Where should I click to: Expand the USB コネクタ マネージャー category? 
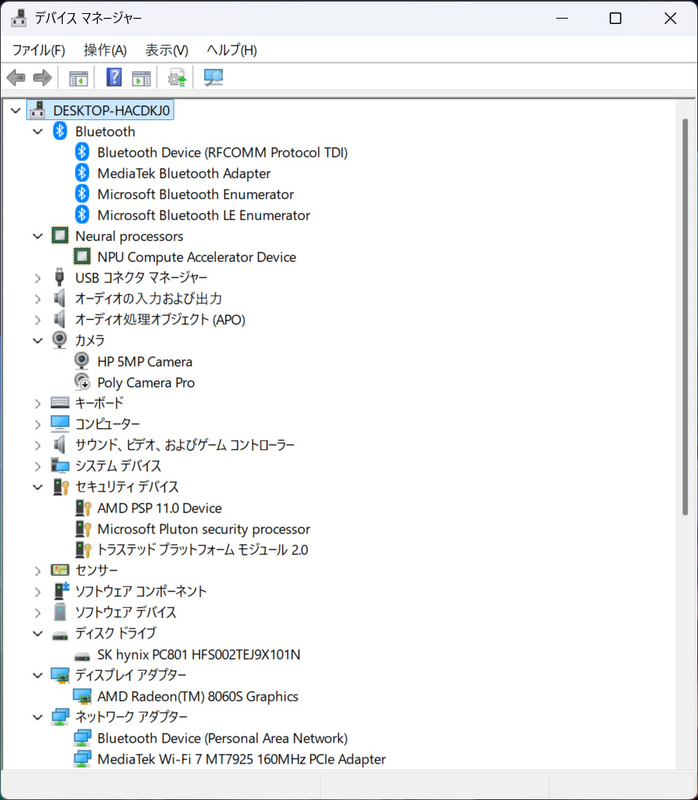point(38,278)
